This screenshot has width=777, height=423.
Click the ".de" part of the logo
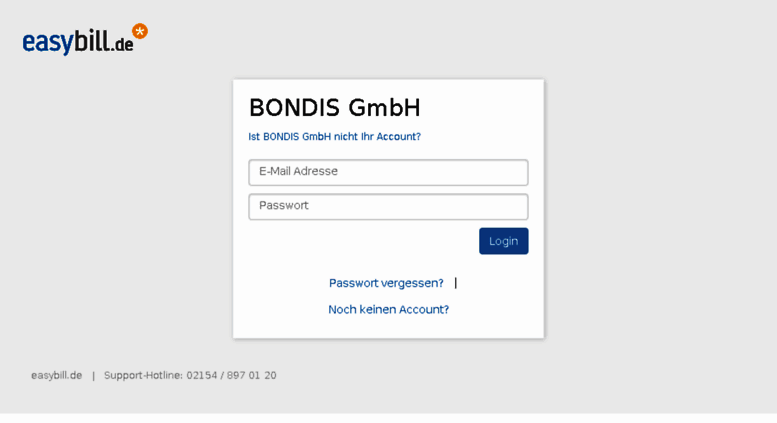pos(122,45)
